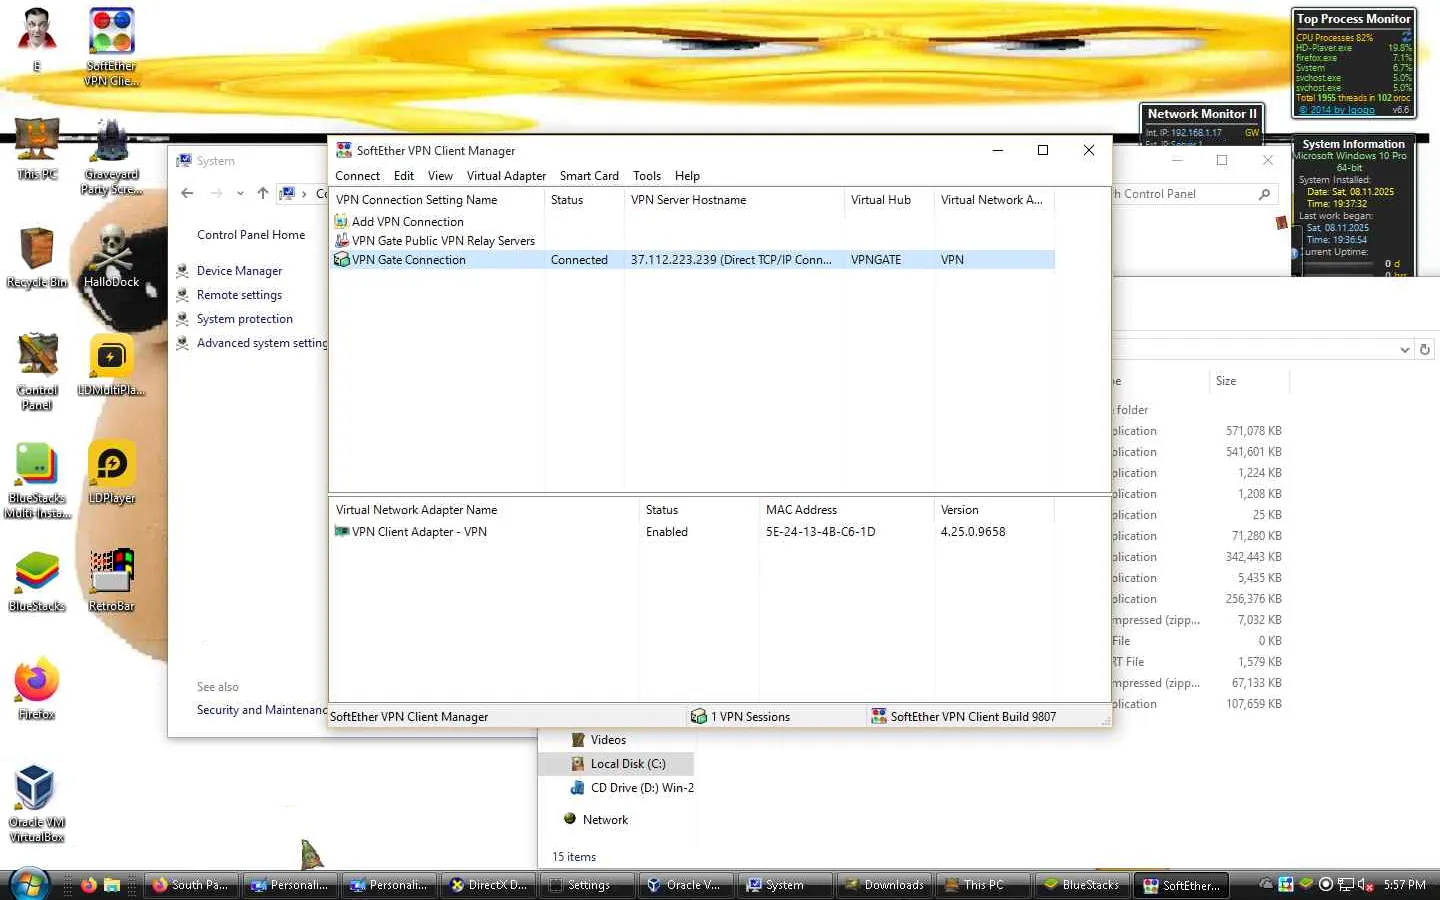Open Advanced system settings link

(x=262, y=343)
